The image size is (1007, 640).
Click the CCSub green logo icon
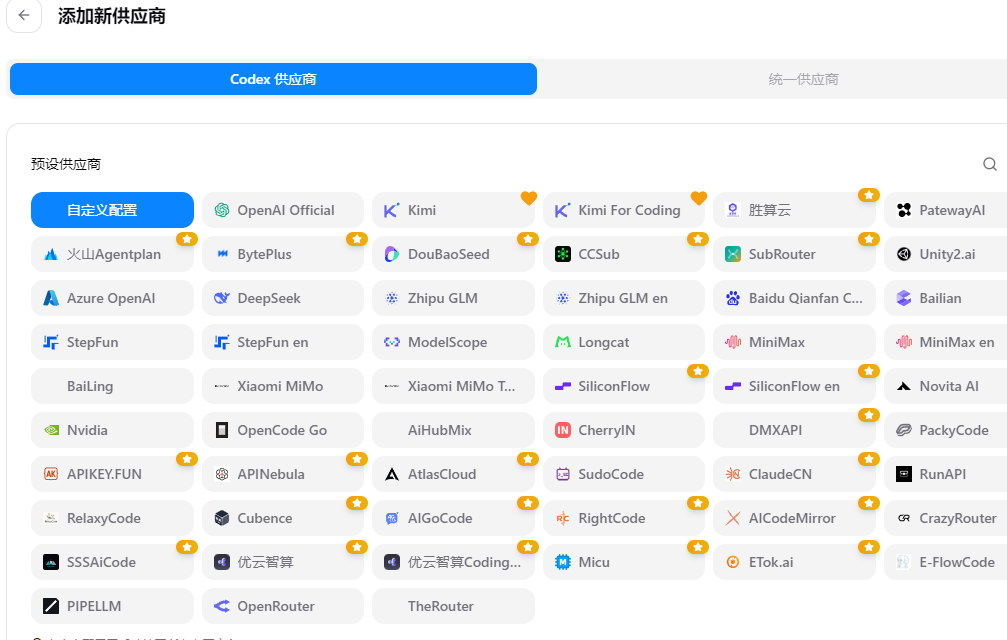tap(563, 254)
